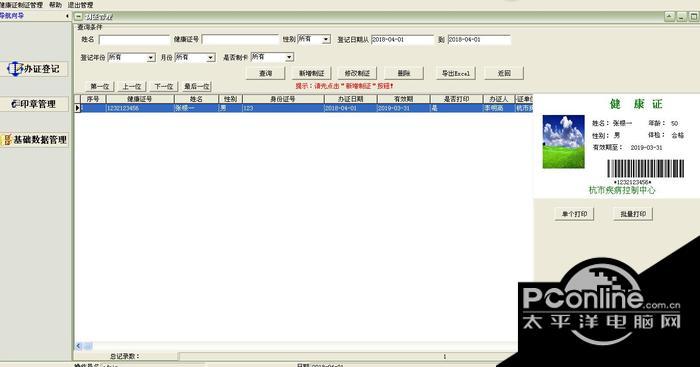Screen dimensions: 700x367
Task: Open the 退出管理 menu
Action: (x=80, y=5)
